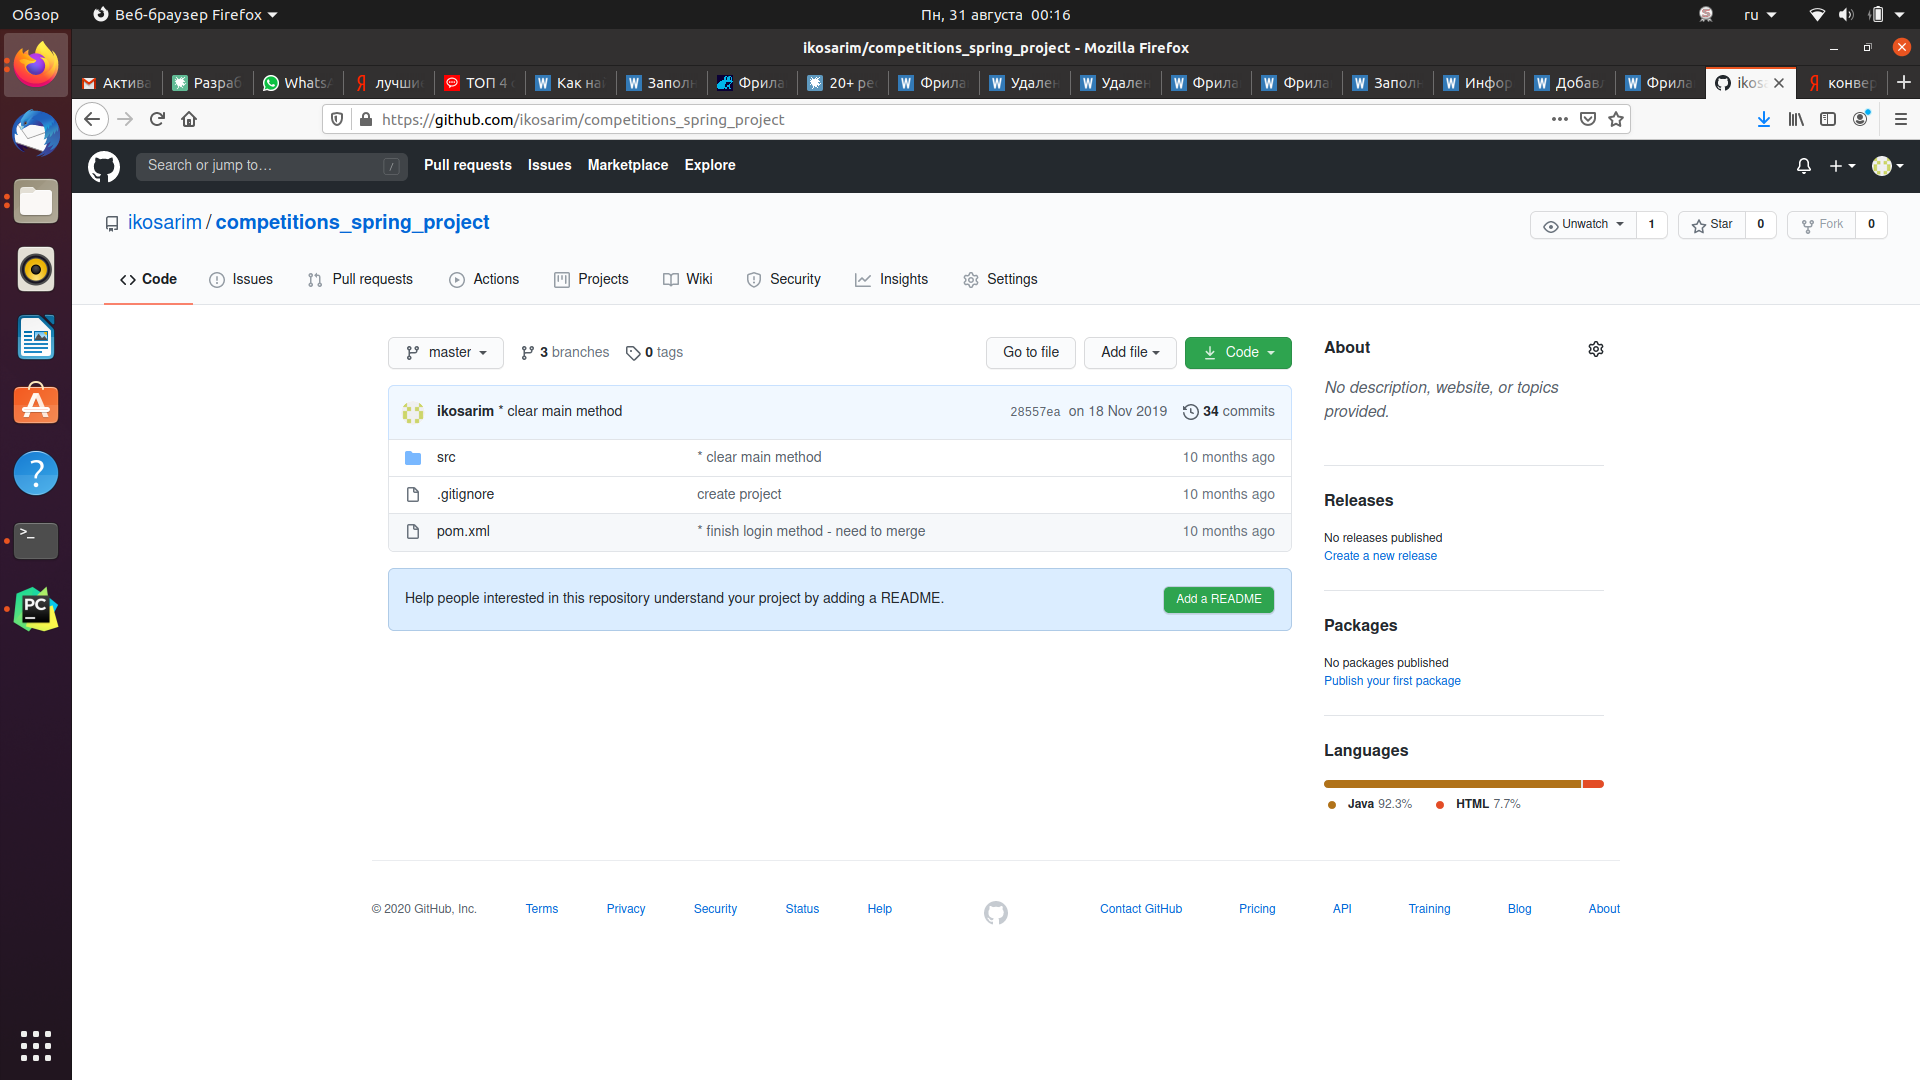Viewport: 1920px width, 1080px height.
Task: Bookmark this page with the star icon
Action: [x=1616, y=119]
